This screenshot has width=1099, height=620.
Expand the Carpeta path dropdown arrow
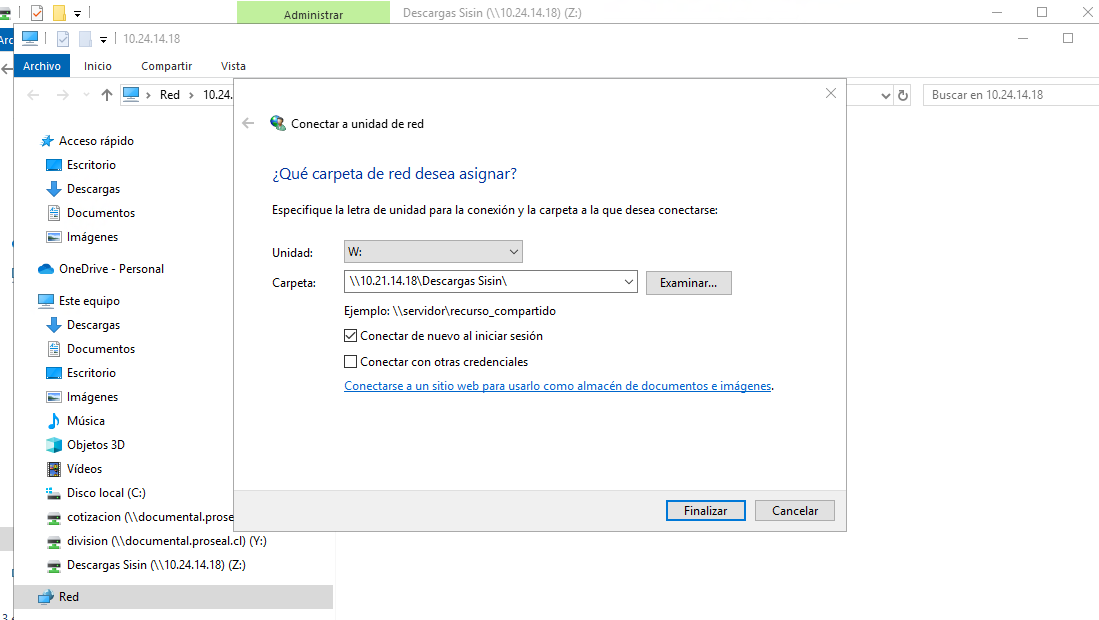coord(628,283)
